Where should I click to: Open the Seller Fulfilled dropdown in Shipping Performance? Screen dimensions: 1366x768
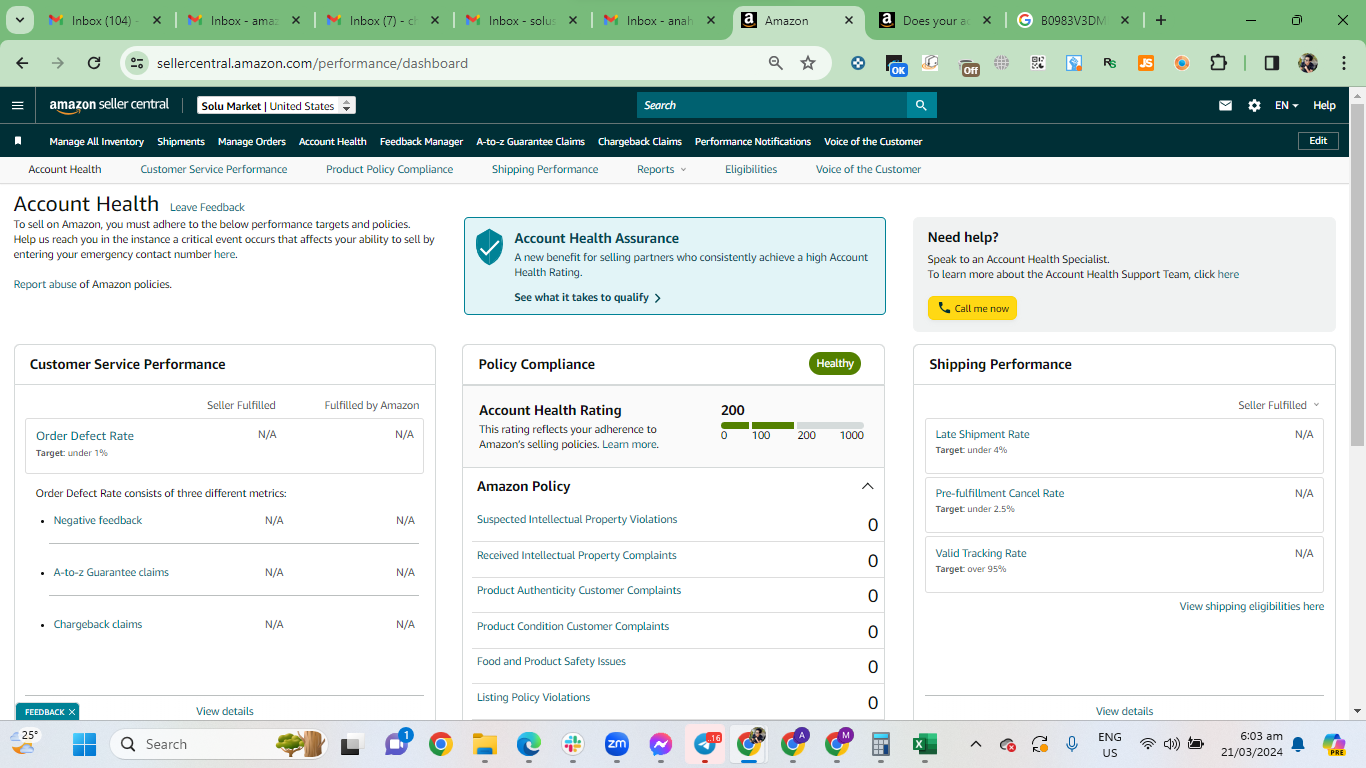(x=1278, y=405)
